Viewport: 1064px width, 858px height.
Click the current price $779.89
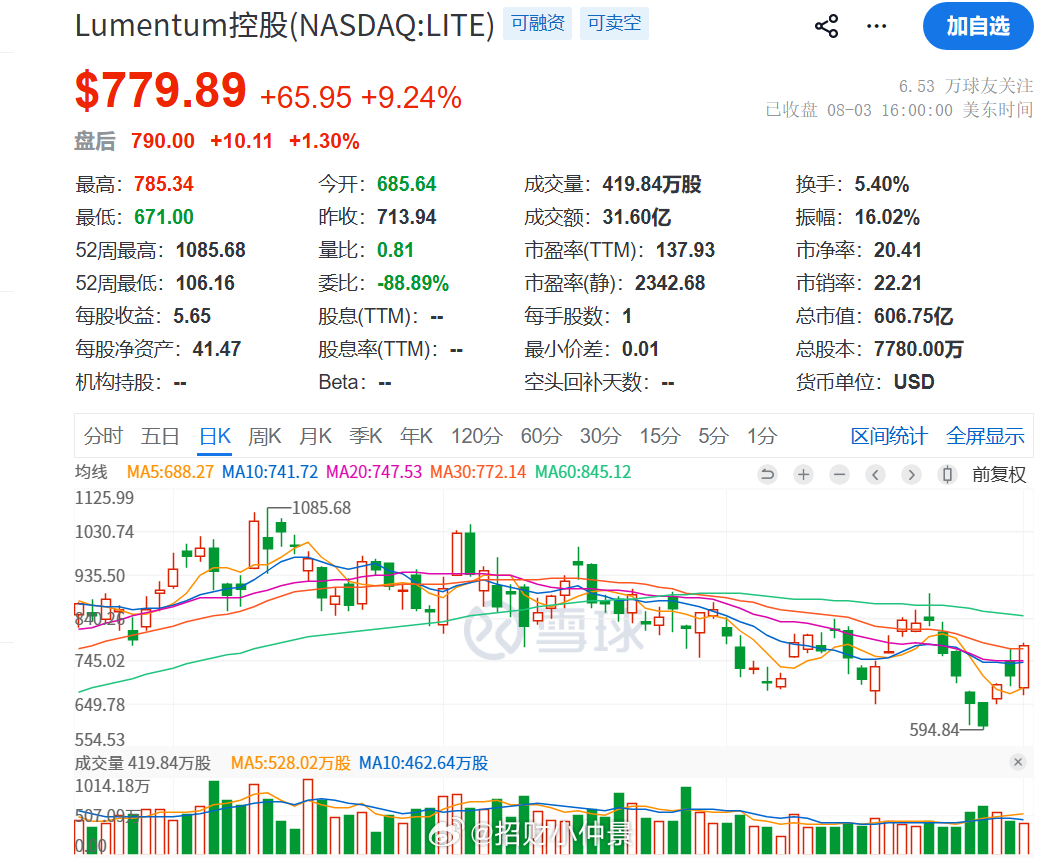[x=160, y=90]
